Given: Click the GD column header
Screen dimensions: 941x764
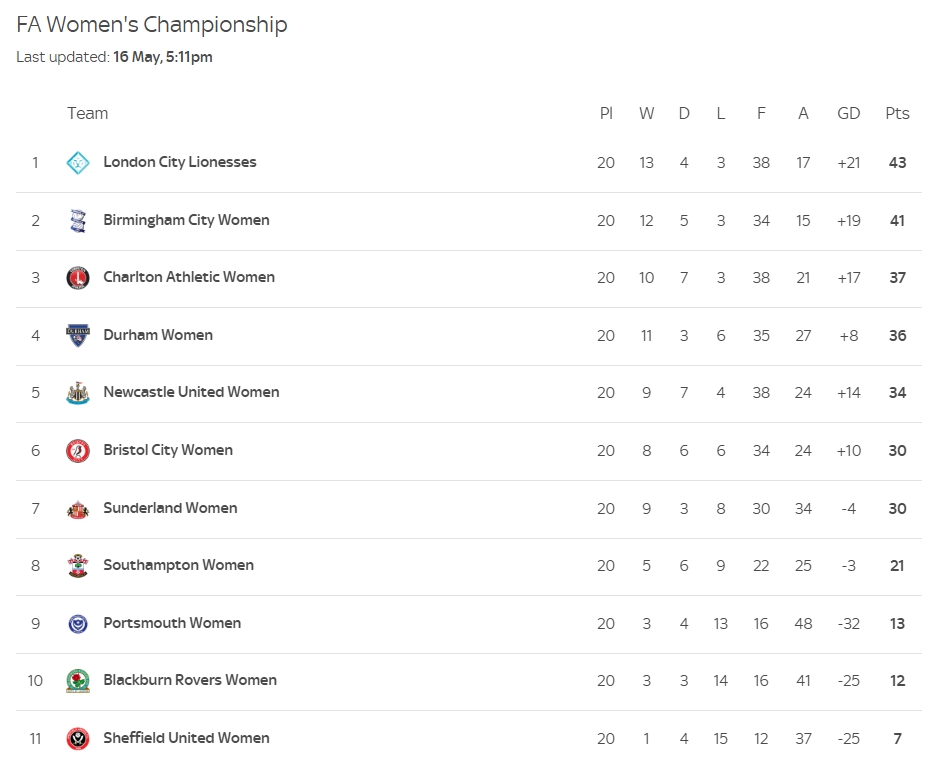Looking at the screenshot, I should [x=849, y=113].
